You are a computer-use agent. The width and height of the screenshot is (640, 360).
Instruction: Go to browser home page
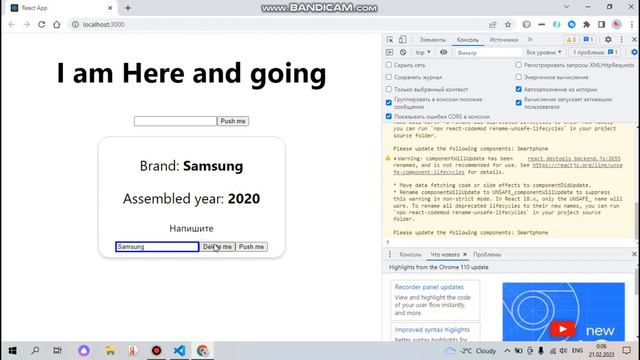pos(57,24)
